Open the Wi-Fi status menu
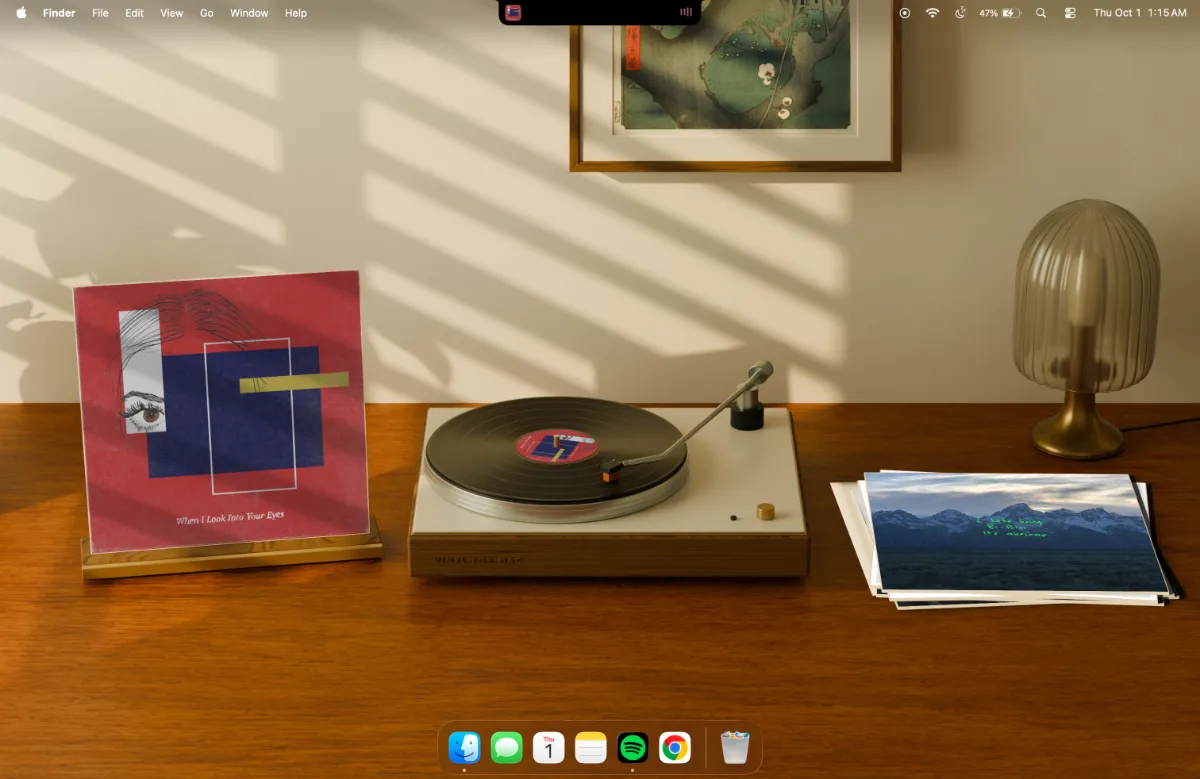Image resolution: width=1200 pixels, height=779 pixels. click(932, 13)
